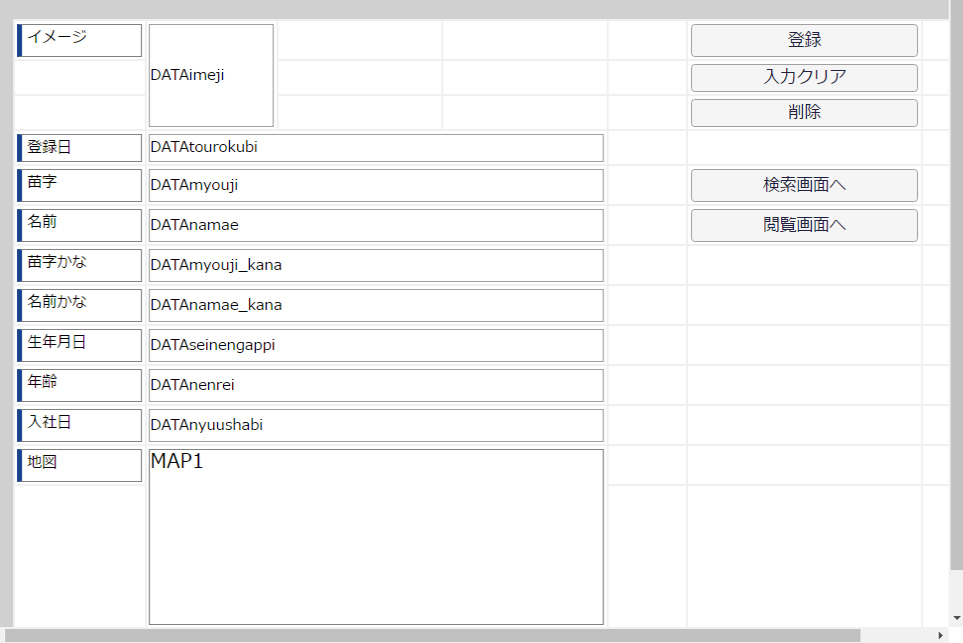Select the 苗字かな label
This screenshot has width=963, height=643.
click(79, 265)
